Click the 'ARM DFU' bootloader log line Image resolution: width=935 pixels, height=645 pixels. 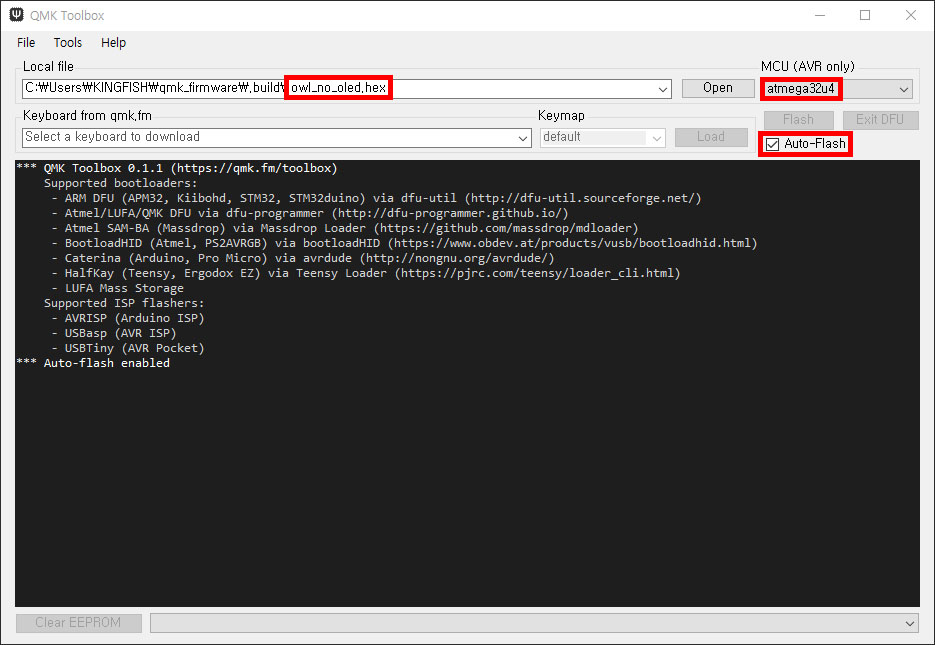376,198
